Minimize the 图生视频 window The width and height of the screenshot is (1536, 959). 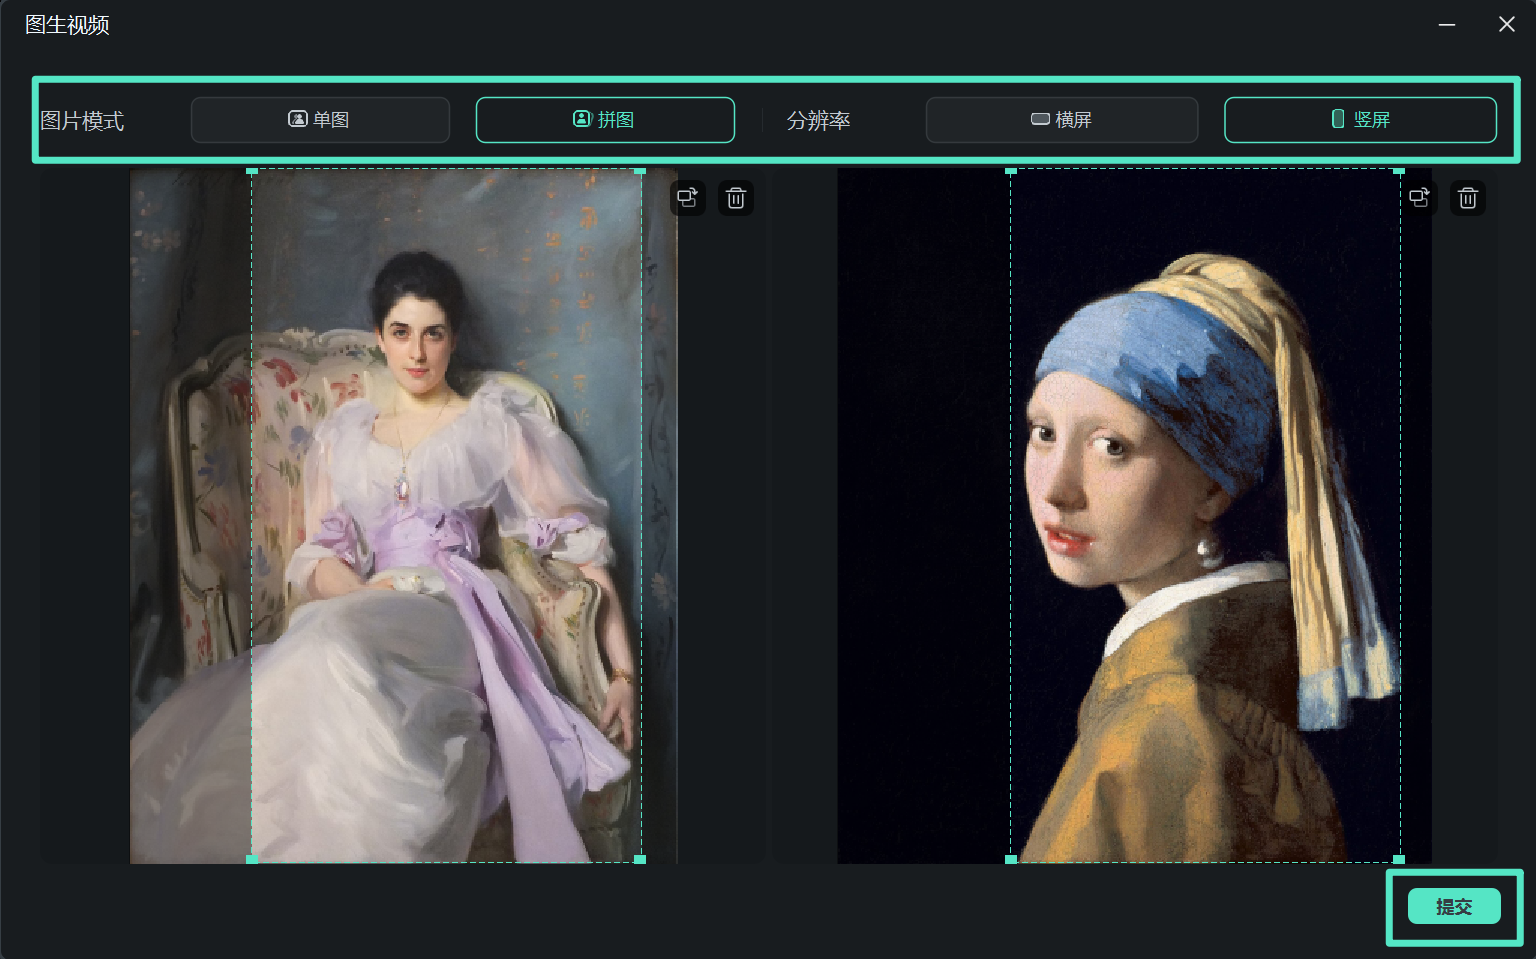click(x=1447, y=25)
